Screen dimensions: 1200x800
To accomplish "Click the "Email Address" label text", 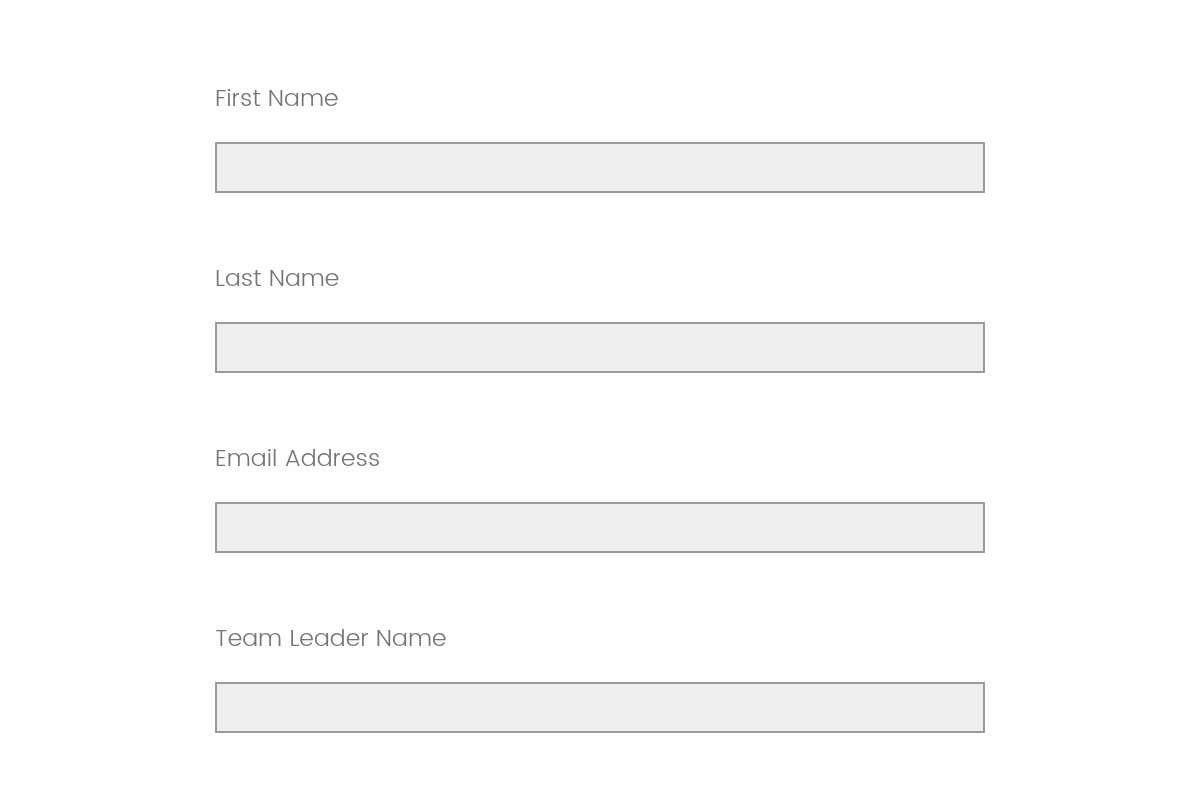I will pyautogui.click(x=297, y=458).
